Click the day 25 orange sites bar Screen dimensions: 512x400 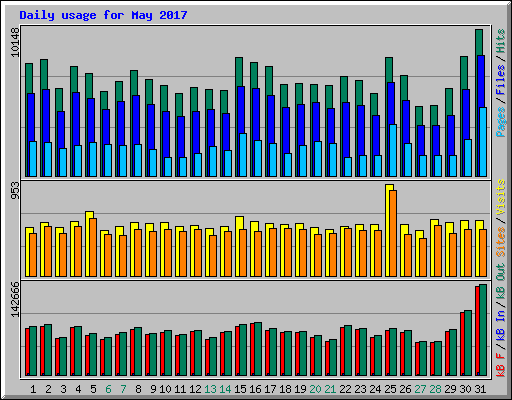point(393,233)
